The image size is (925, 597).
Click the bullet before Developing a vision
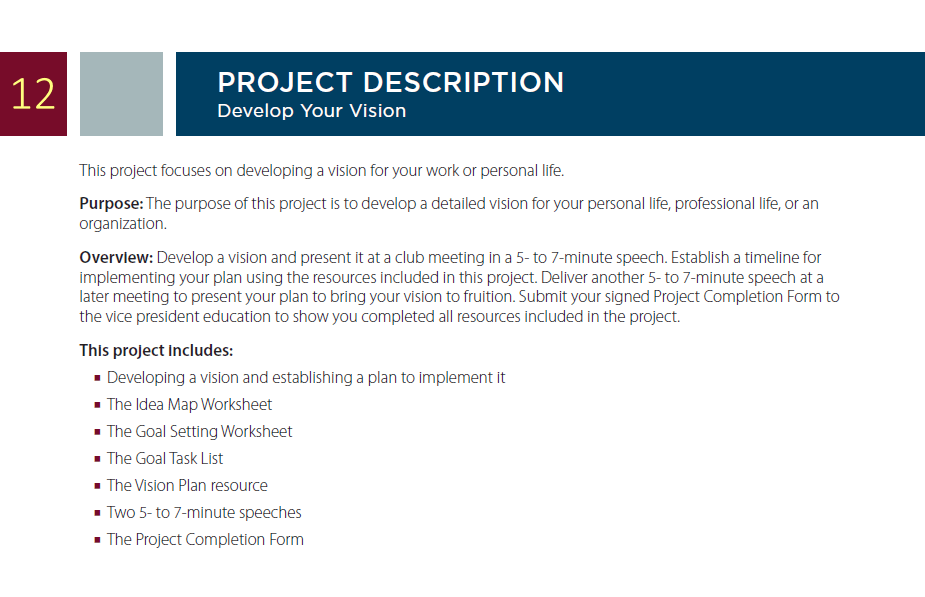(x=97, y=378)
